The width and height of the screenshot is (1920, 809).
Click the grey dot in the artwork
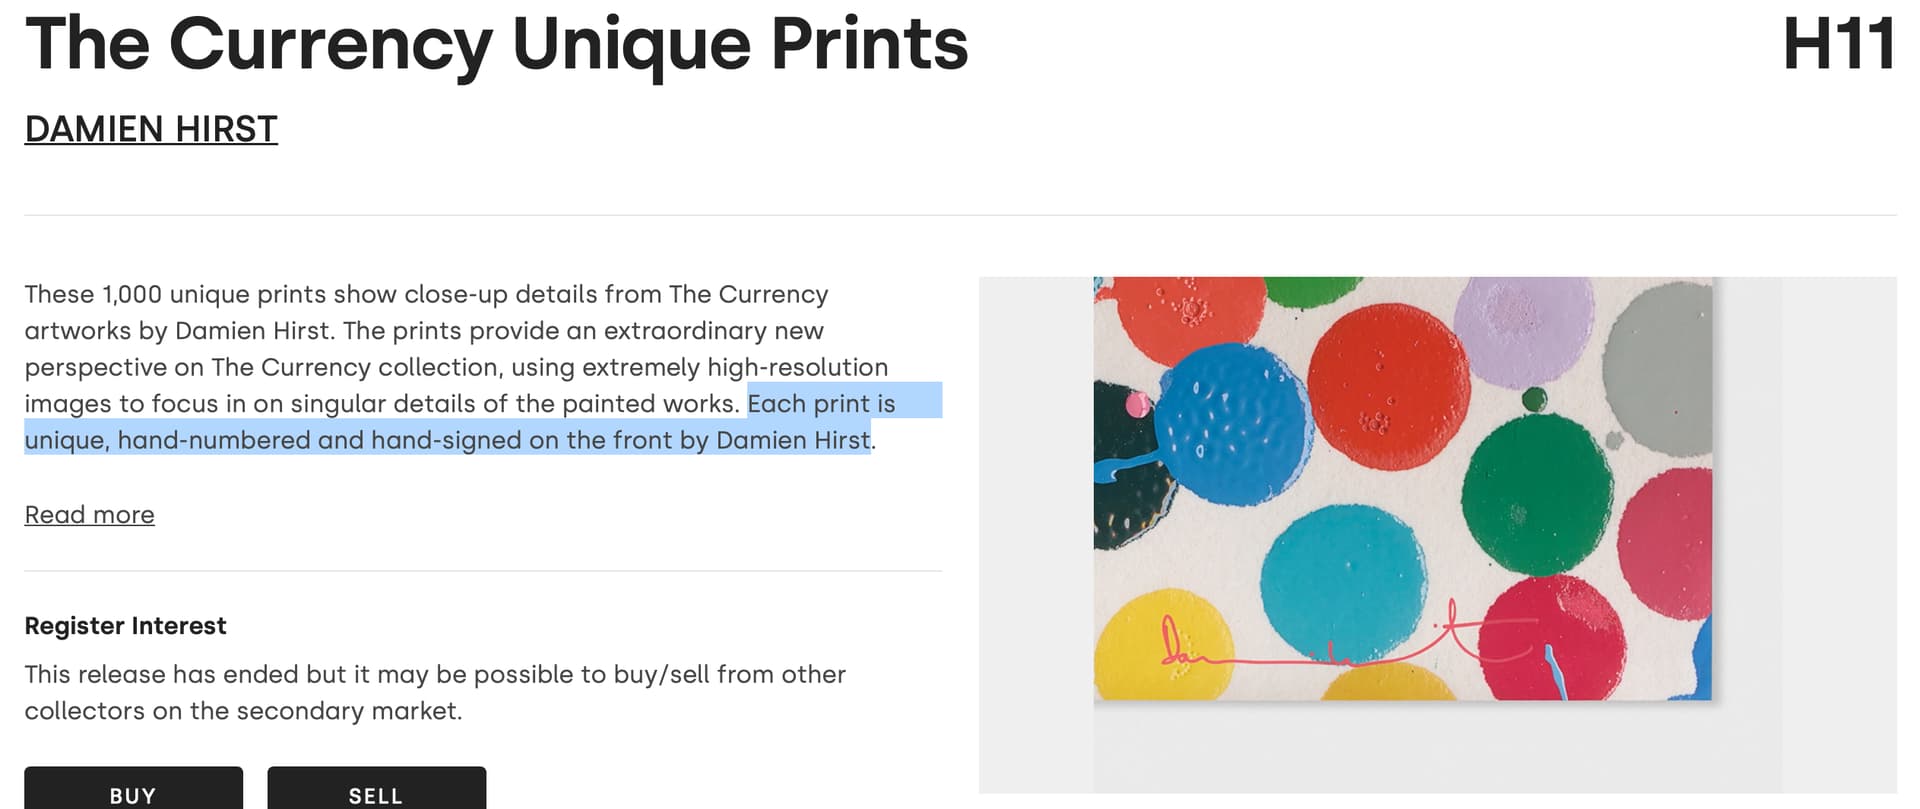pos(1660,368)
